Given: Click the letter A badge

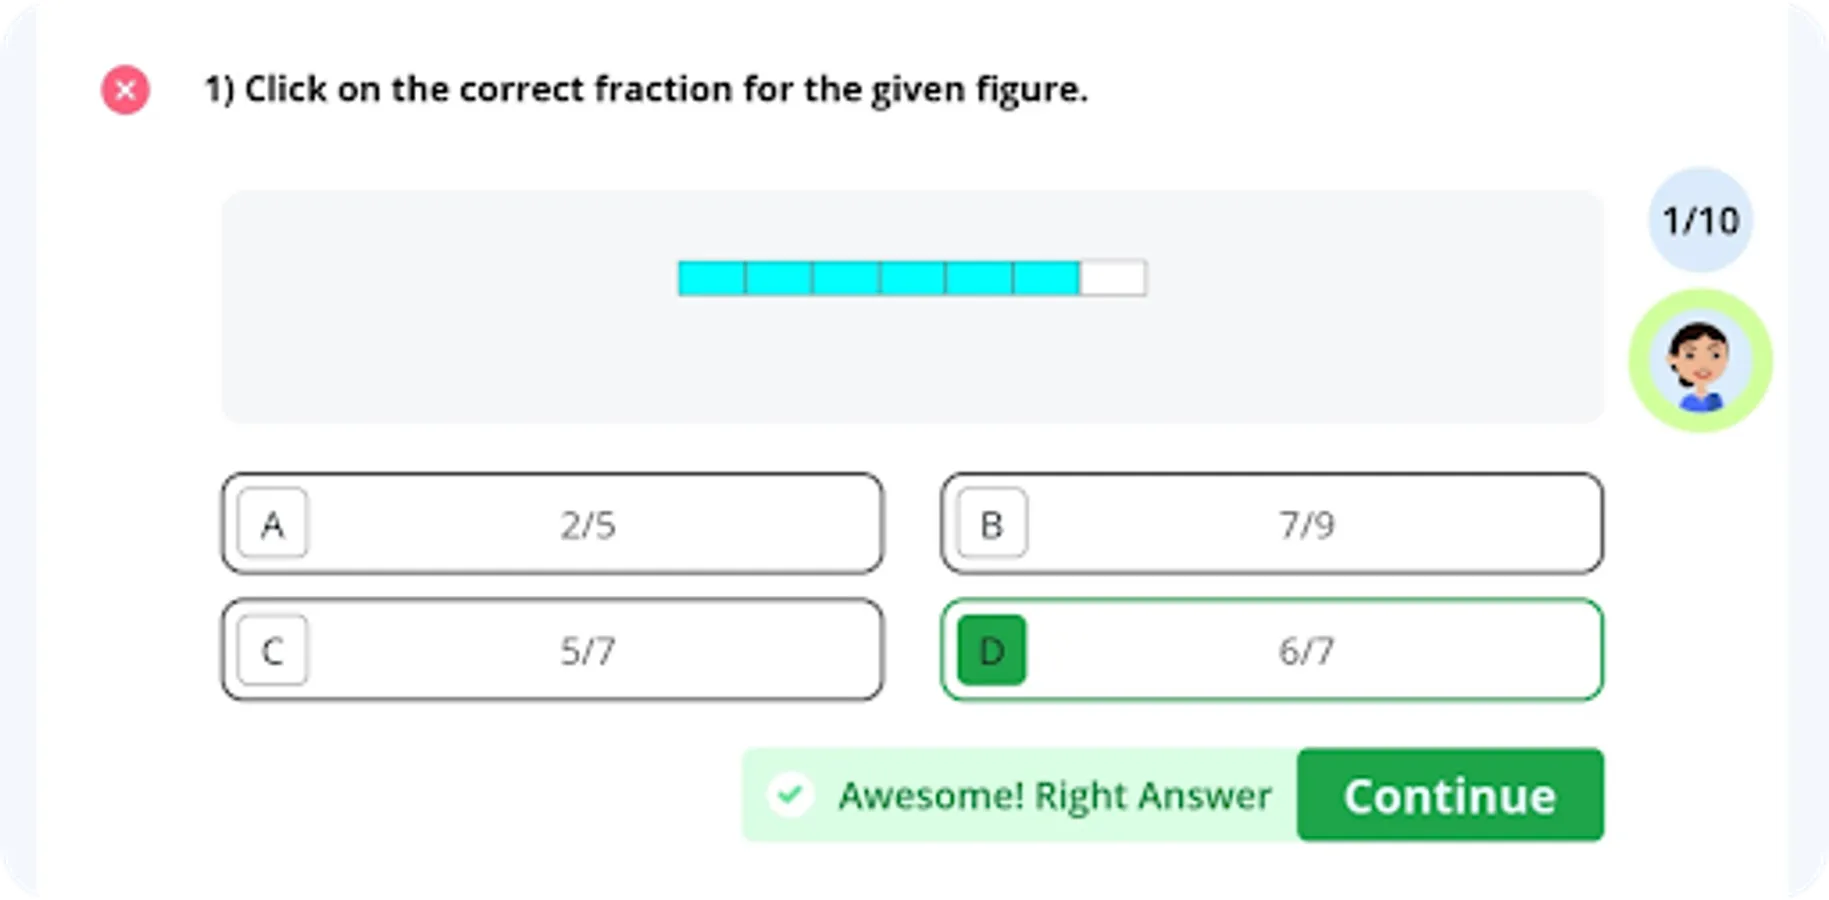Looking at the screenshot, I should 272,523.
